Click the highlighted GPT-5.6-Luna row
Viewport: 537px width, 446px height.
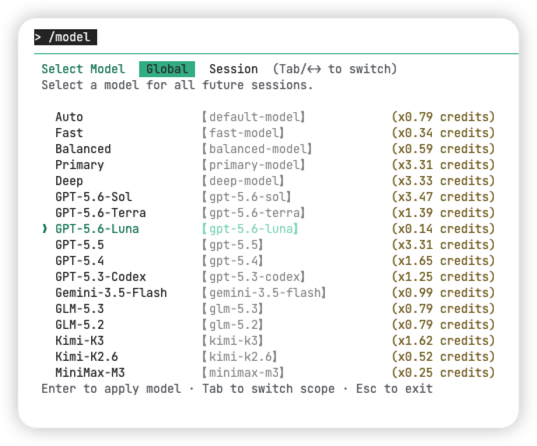coord(268,229)
